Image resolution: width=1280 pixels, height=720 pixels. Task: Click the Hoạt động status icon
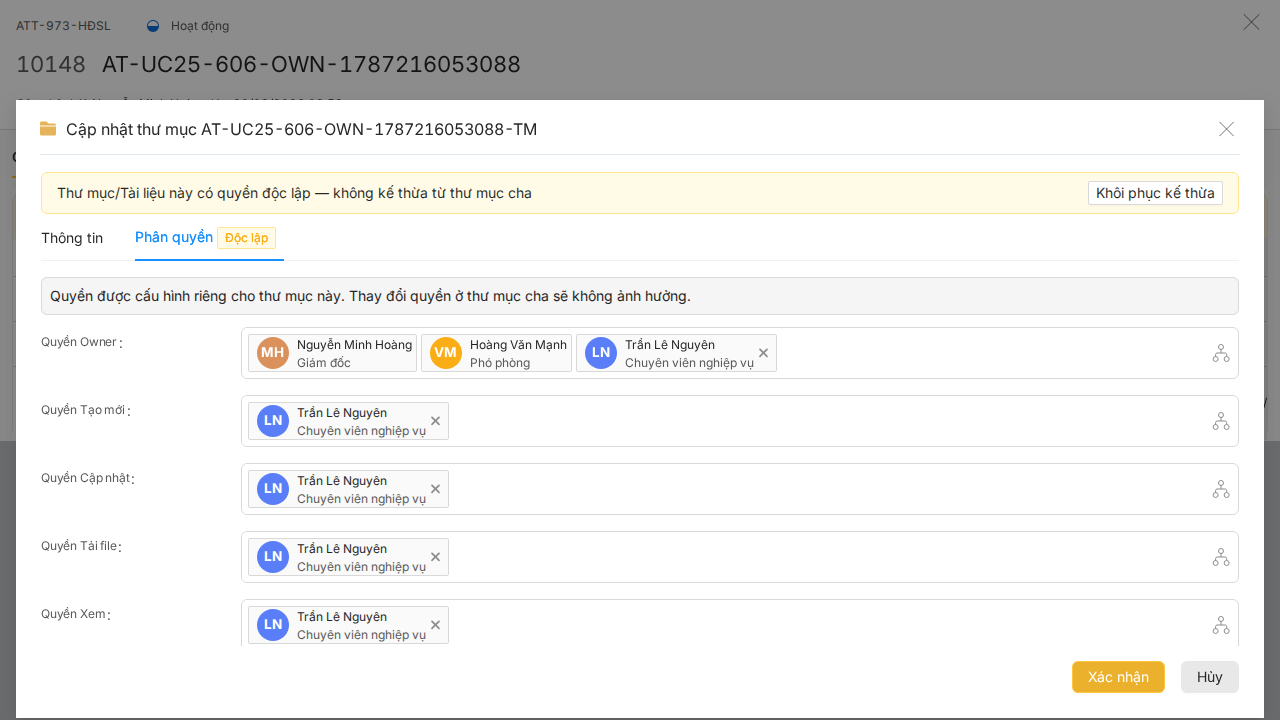pos(153,25)
